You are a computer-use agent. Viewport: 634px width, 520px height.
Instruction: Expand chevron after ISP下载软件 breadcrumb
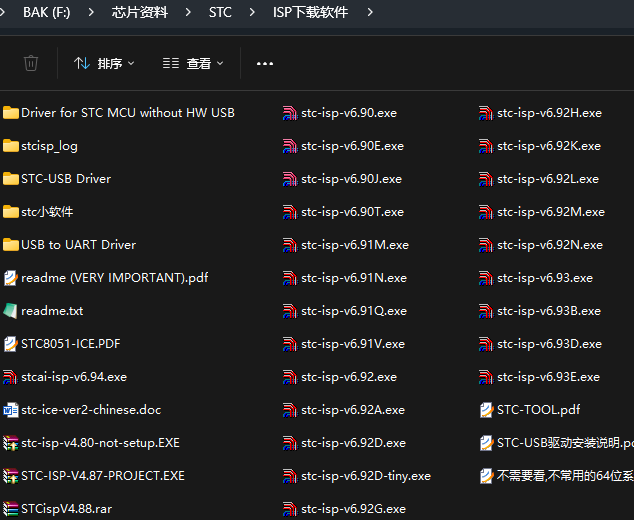pyautogui.click(x=370, y=12)
